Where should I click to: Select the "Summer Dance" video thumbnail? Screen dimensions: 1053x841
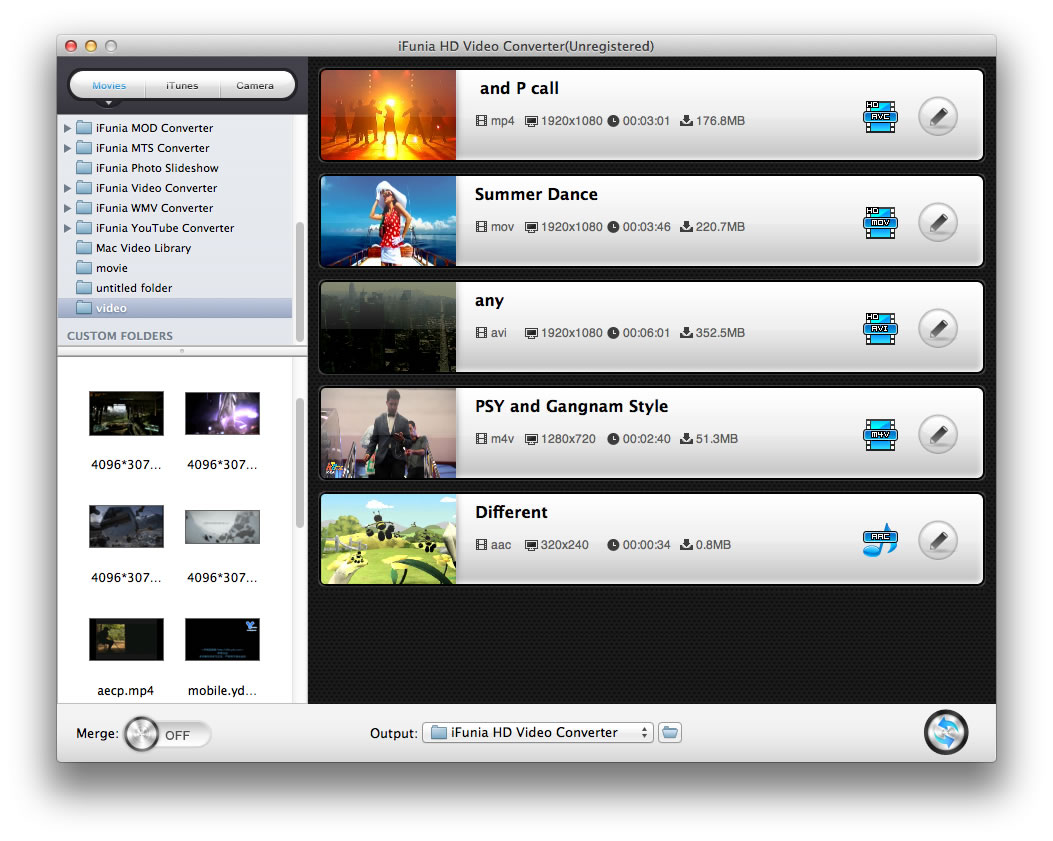pyautogui.click(x=388, y=221)
